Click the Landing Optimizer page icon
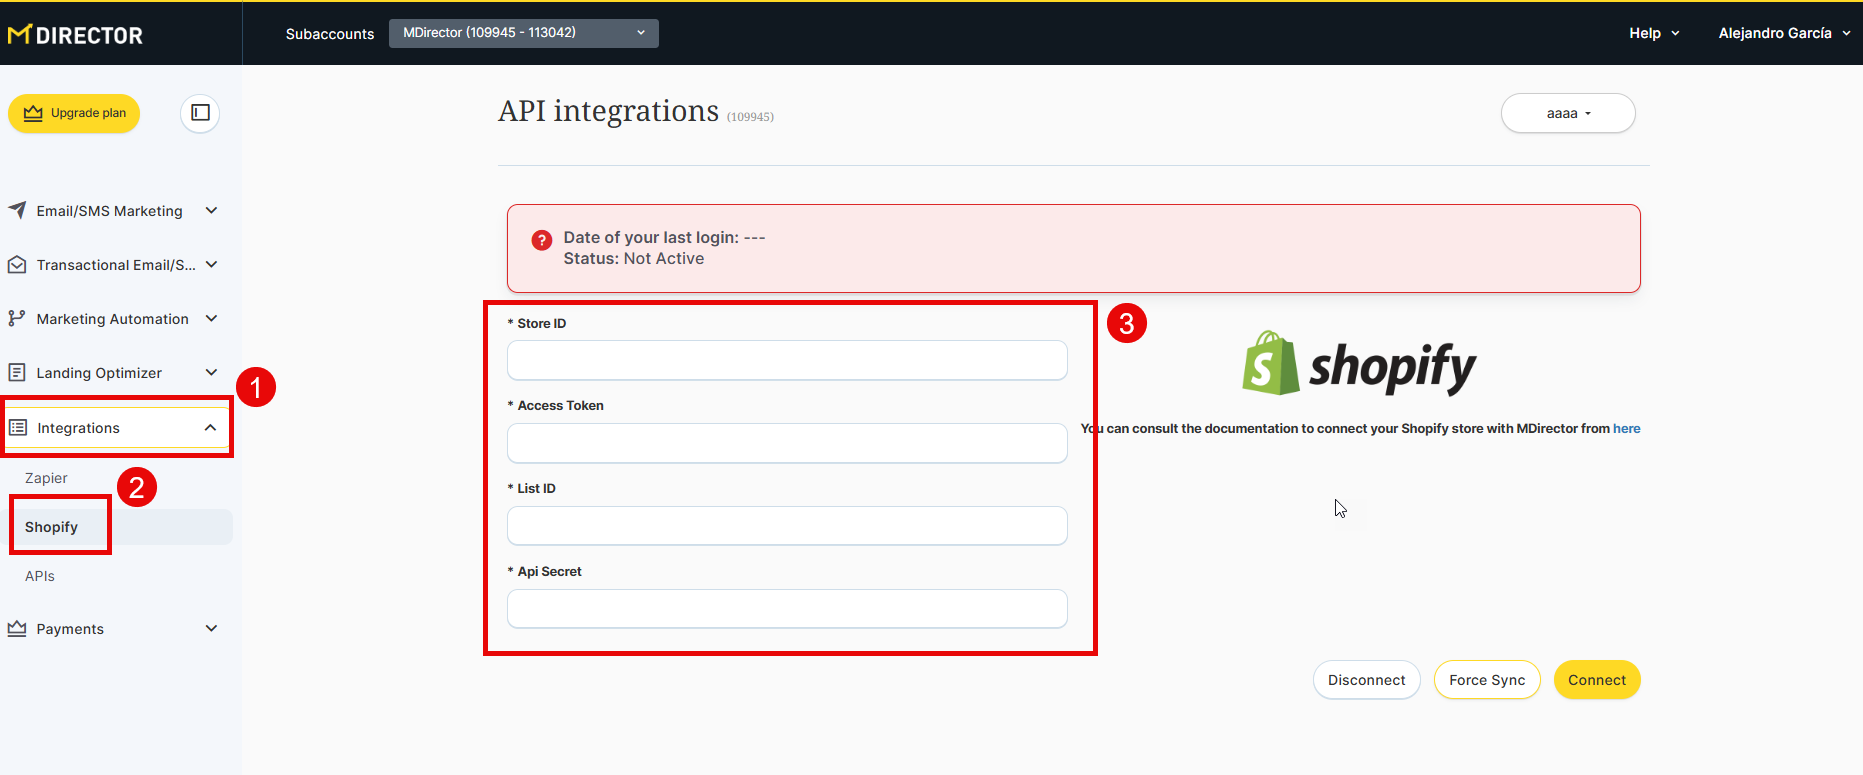This screenshot has height=775, width=1863. [17, 373]
